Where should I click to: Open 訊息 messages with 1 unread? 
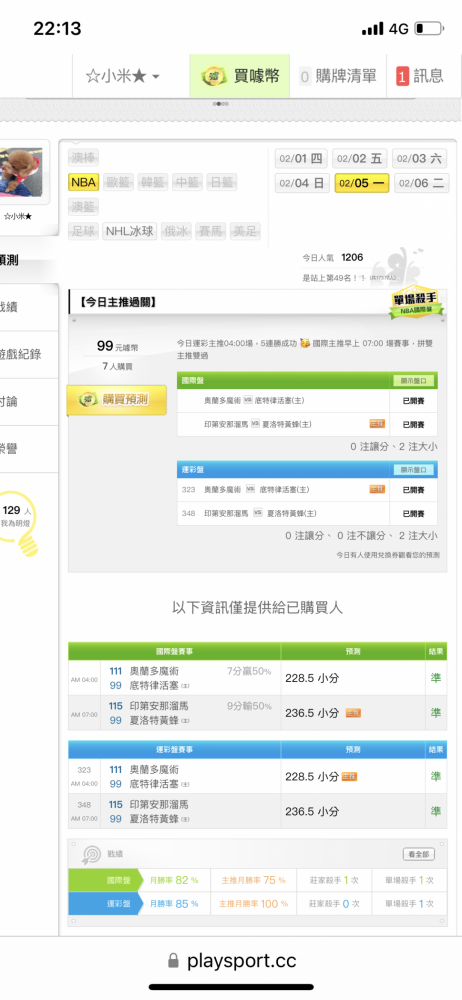(x=420, y=77)
